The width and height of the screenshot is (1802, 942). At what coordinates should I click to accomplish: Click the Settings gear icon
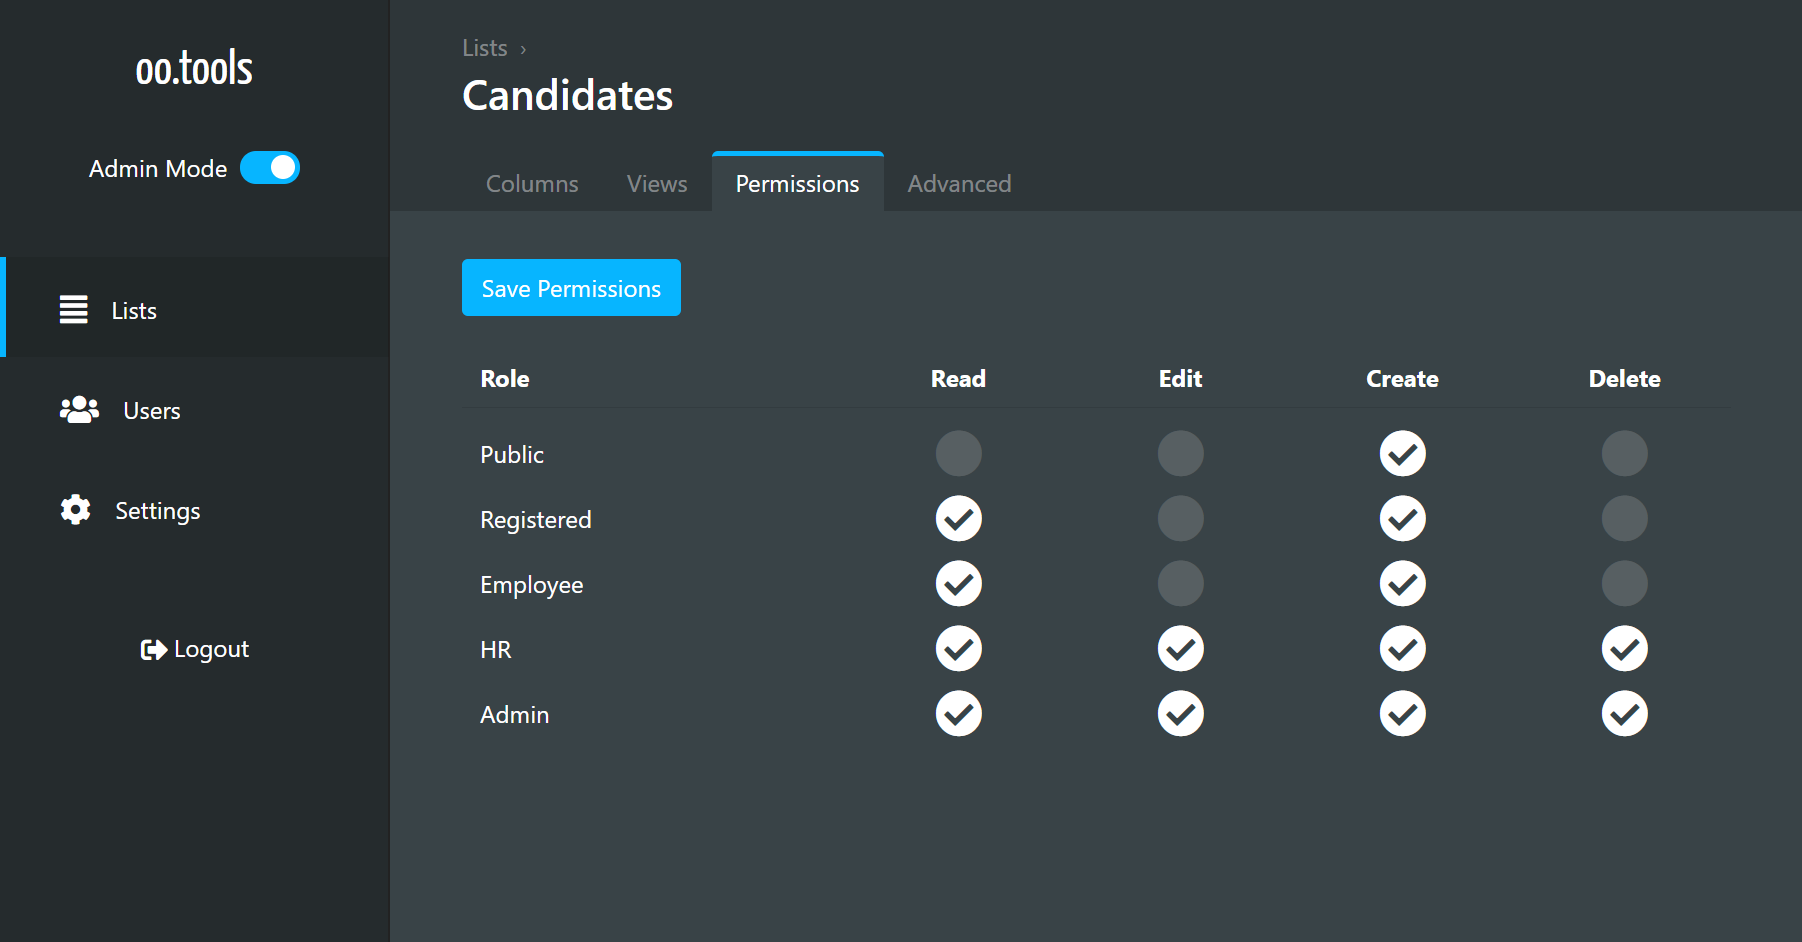pos(75,510)
